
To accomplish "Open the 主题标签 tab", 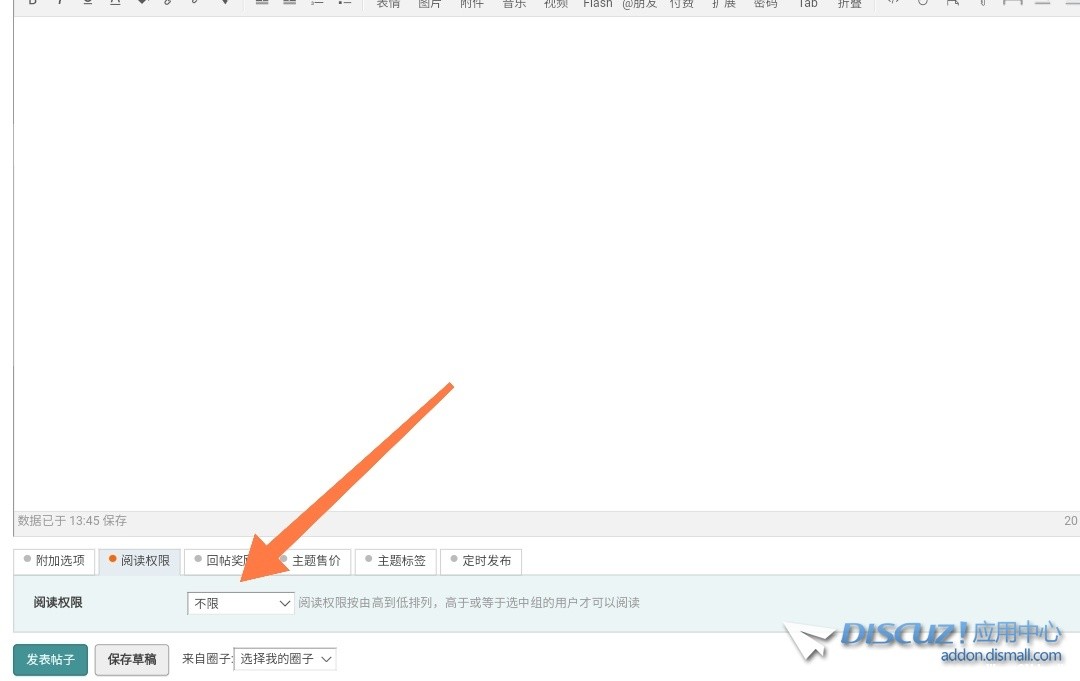I will pyautogui.click(x=396, y=561).
